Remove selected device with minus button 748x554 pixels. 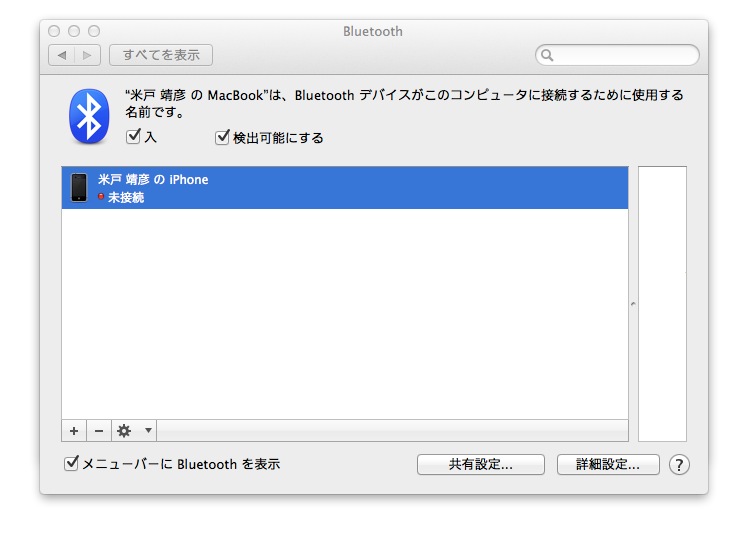tap(99, 431)
